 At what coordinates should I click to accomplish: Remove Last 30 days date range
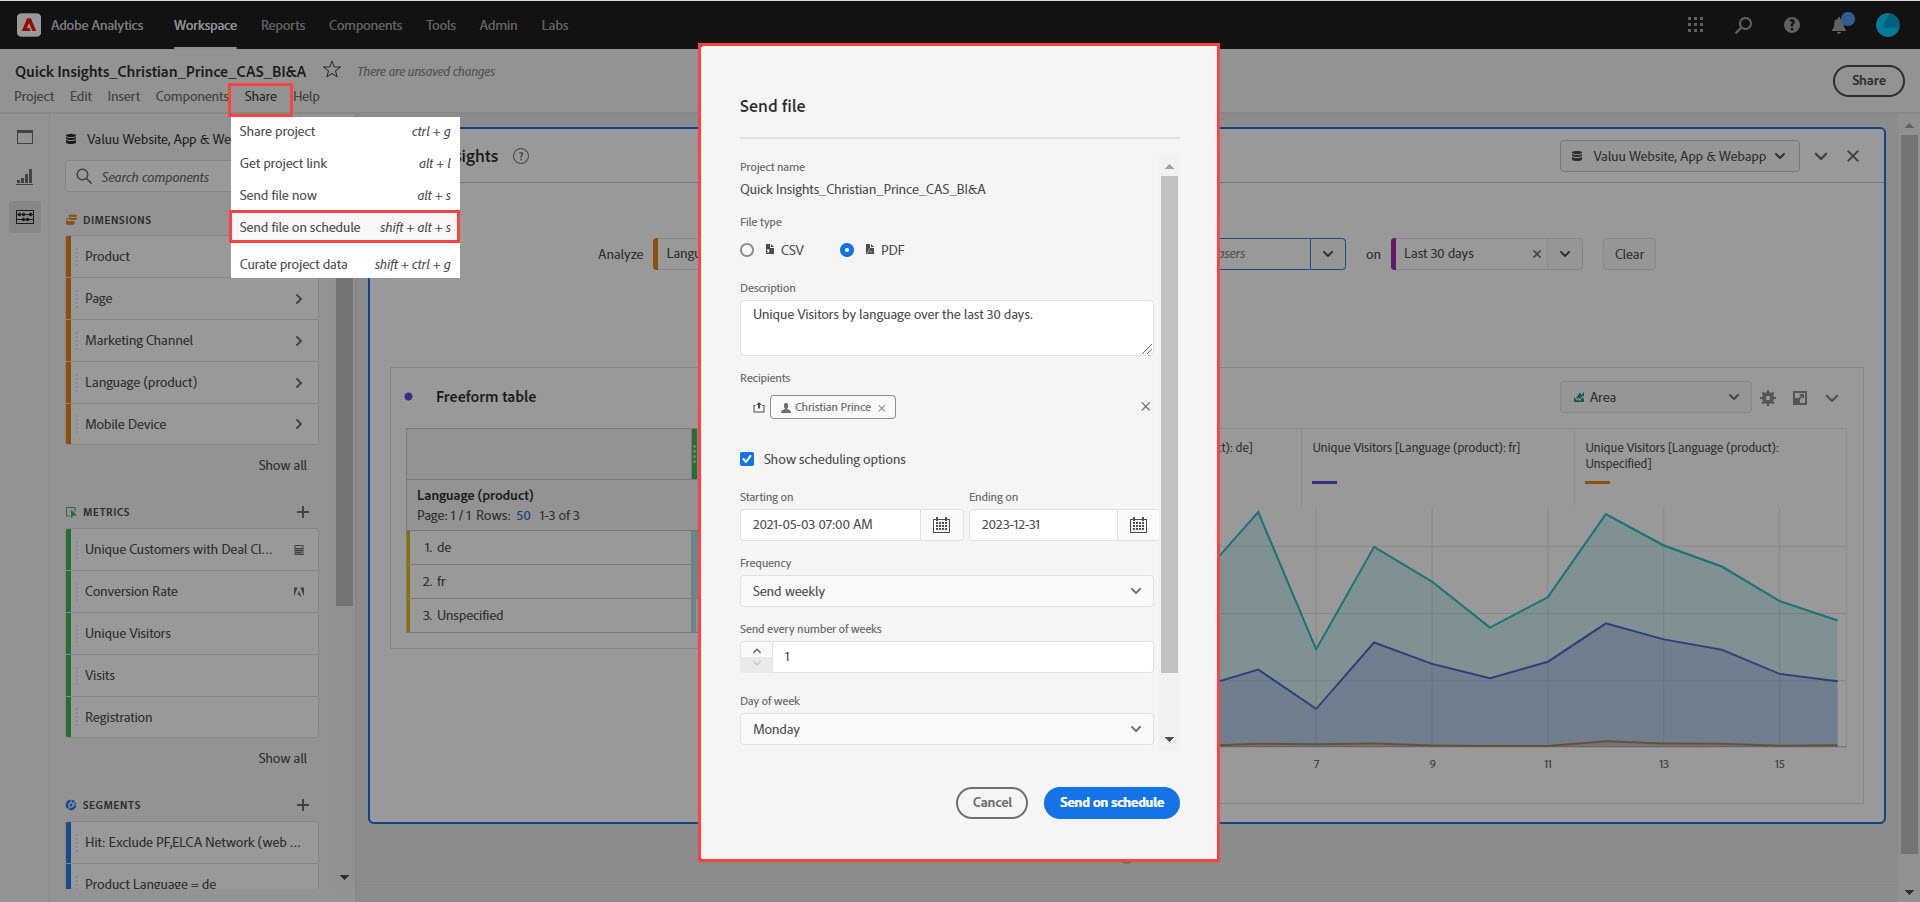coord(1537,254)
